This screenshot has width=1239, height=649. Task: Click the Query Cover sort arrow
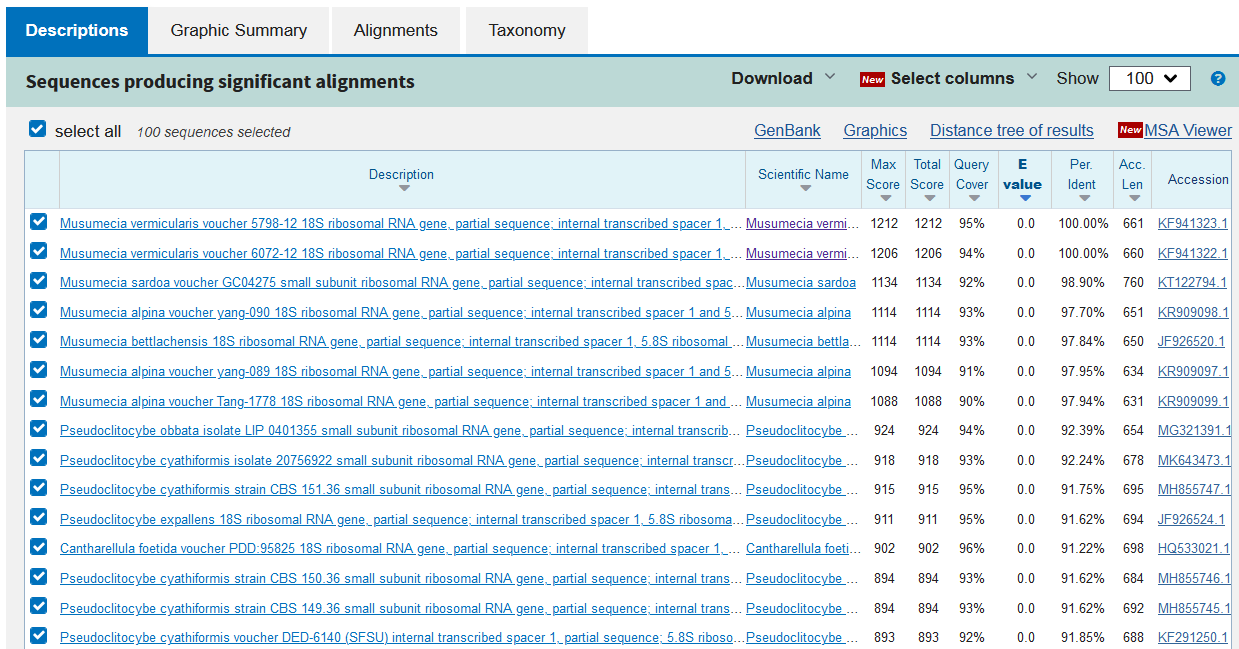click(972, 198)
